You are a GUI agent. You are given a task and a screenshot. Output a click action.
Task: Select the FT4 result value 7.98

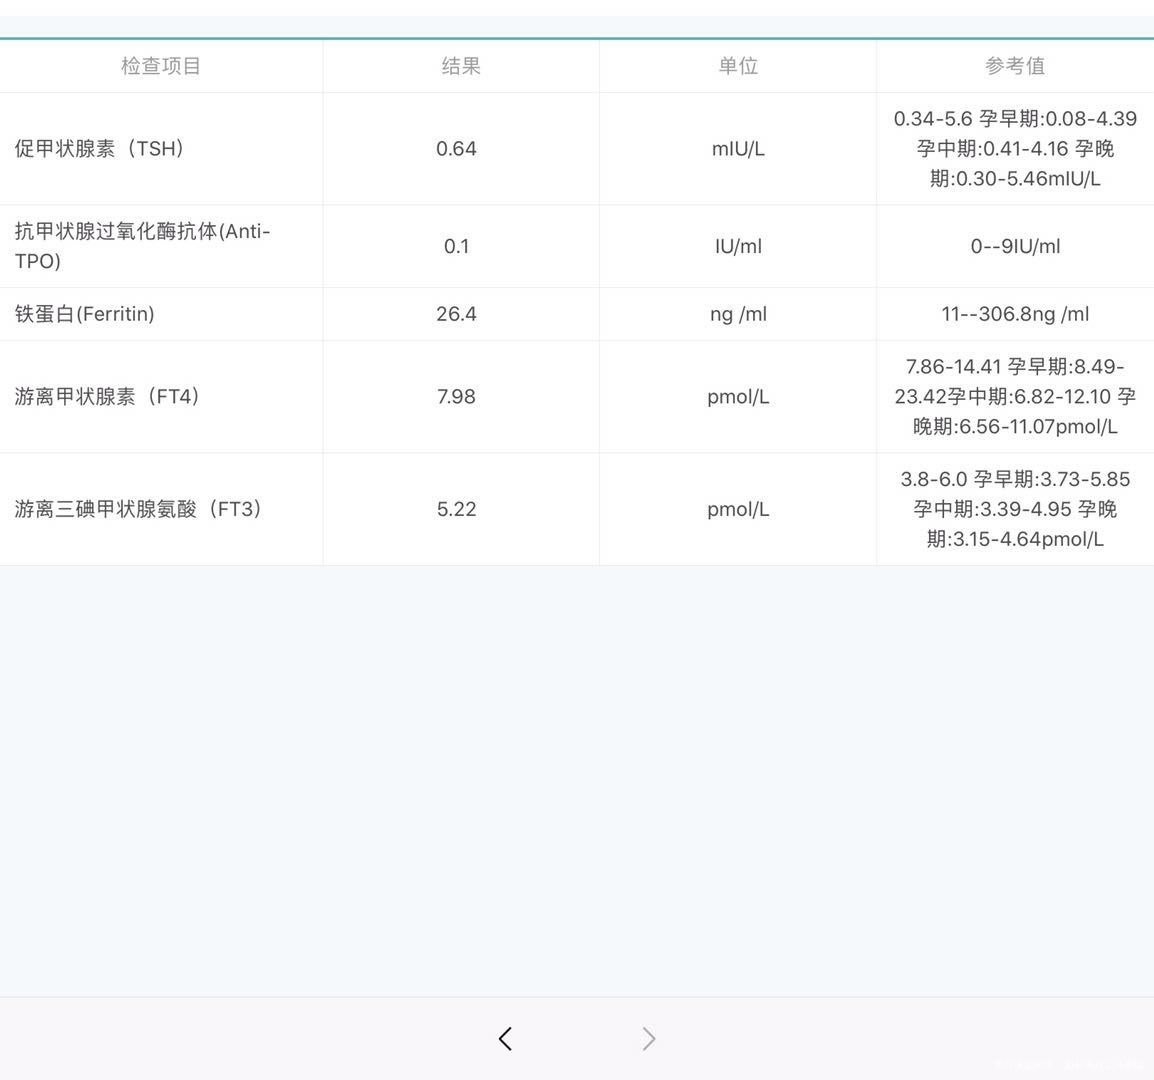tap(457, 396)
